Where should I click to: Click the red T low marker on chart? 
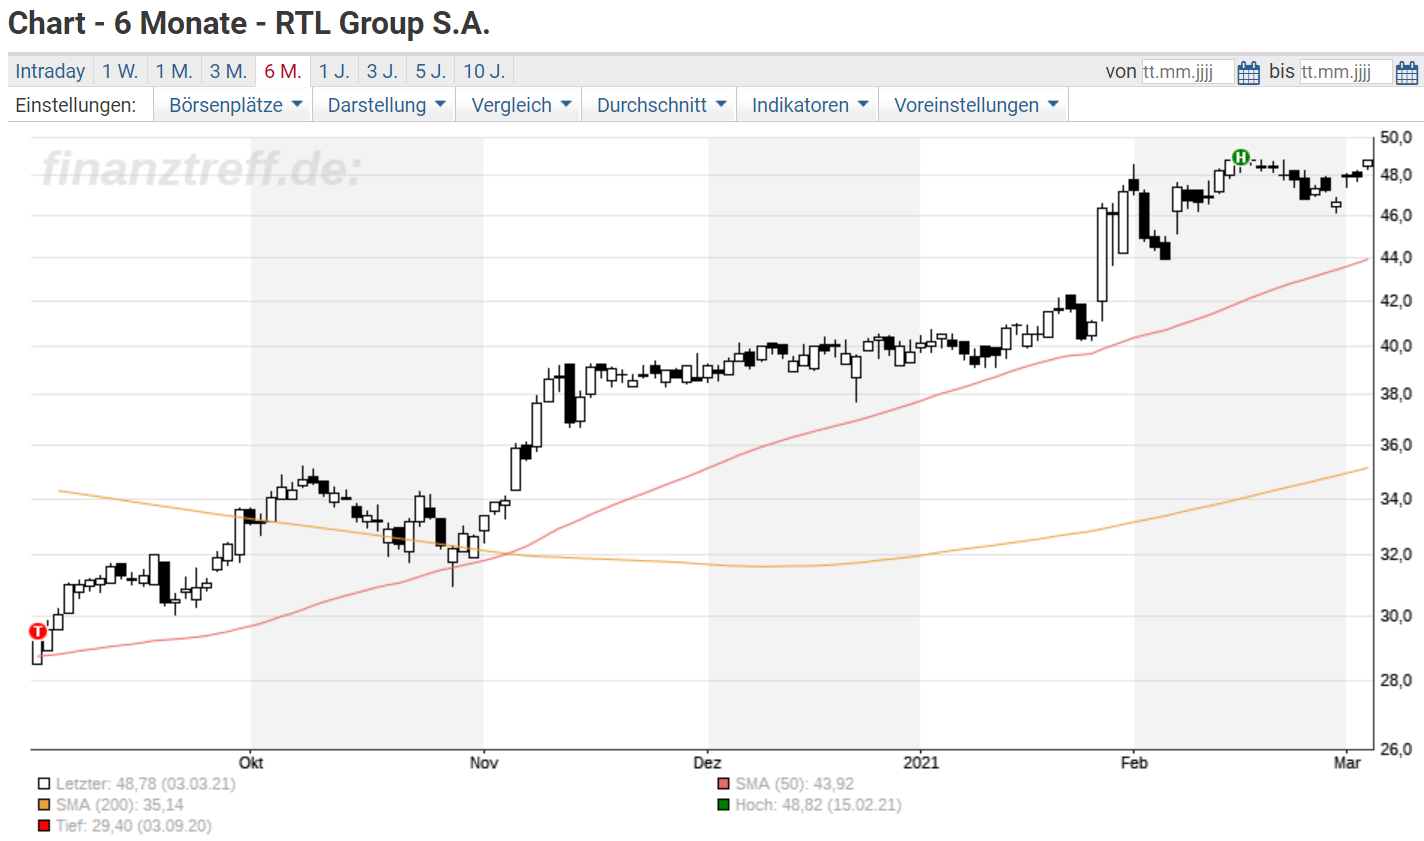click(38, 631)
